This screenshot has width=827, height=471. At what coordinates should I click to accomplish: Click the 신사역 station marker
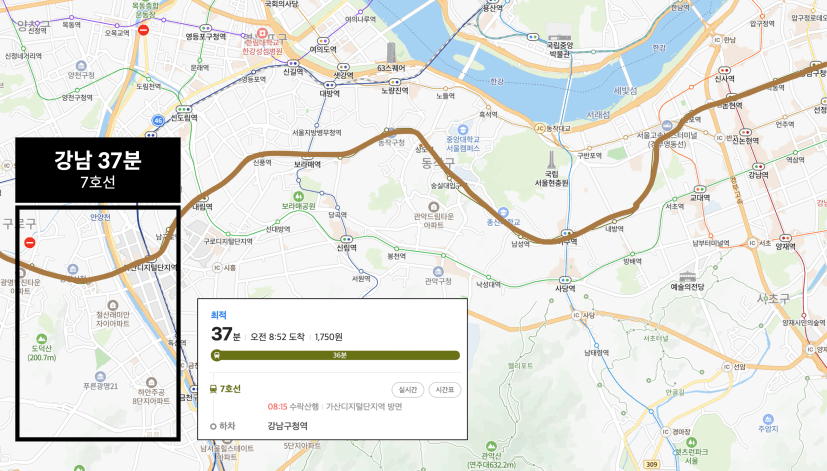point(725,70)
